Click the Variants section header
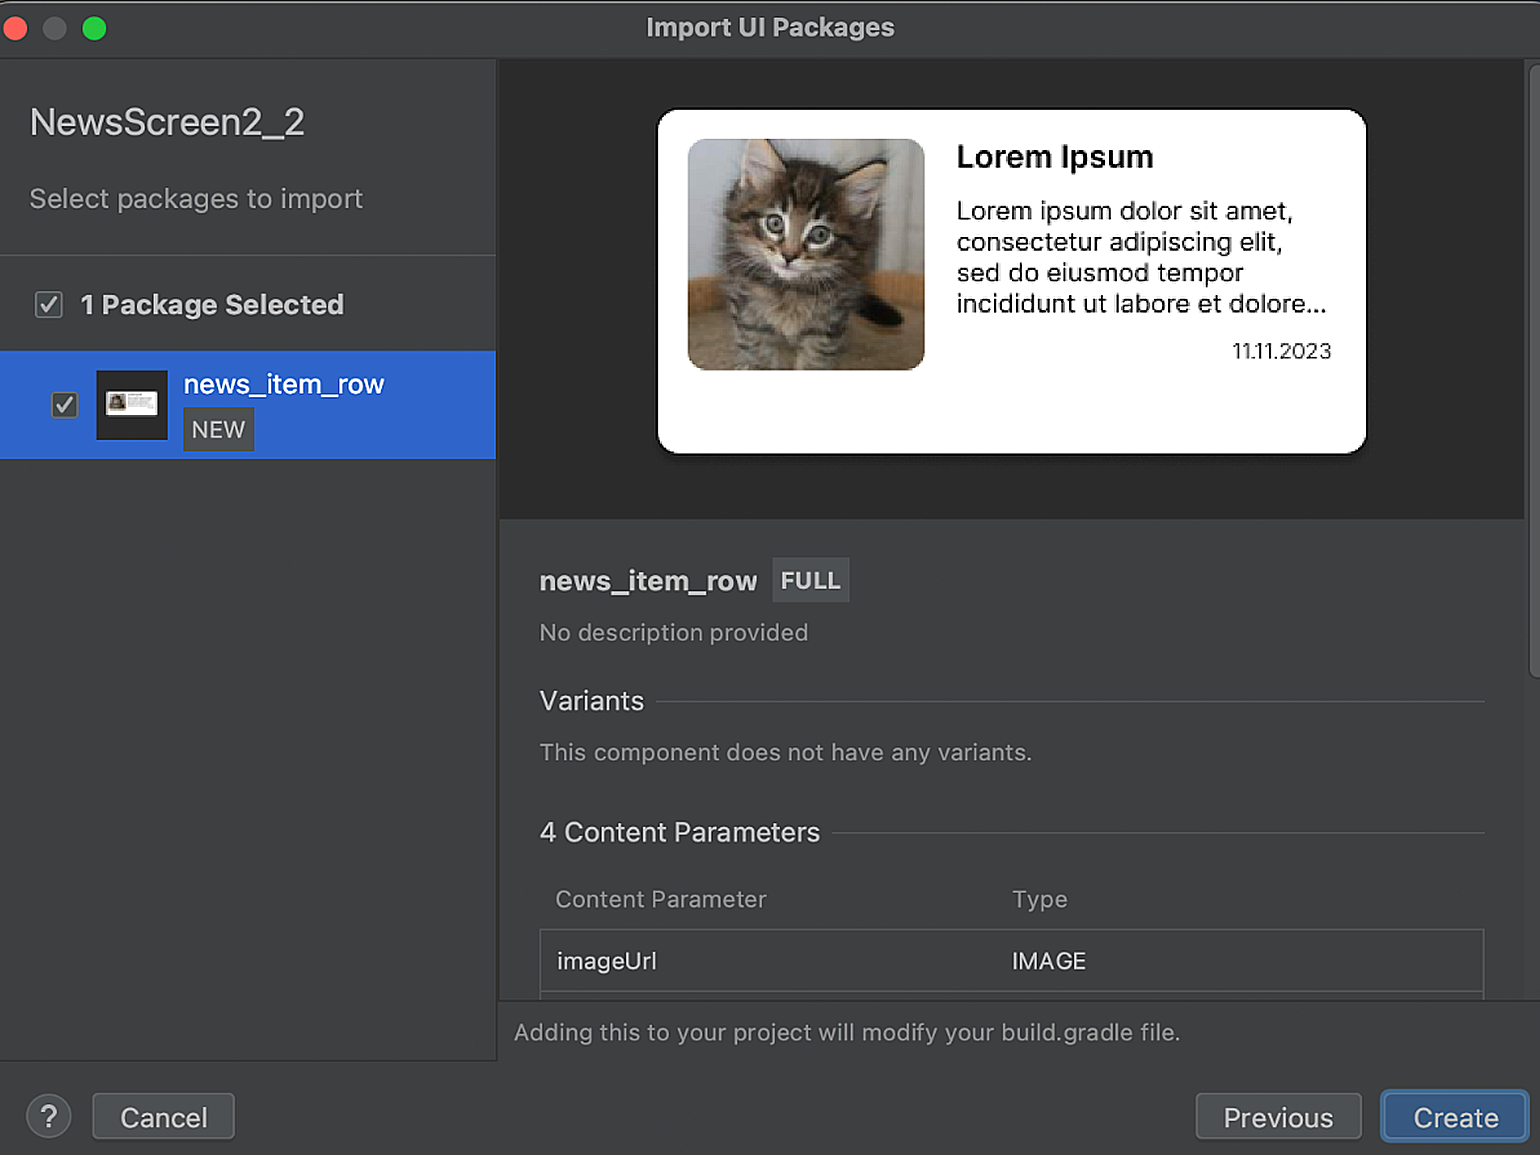This screenshot has height=1155, width=1540. pos(592,701)
